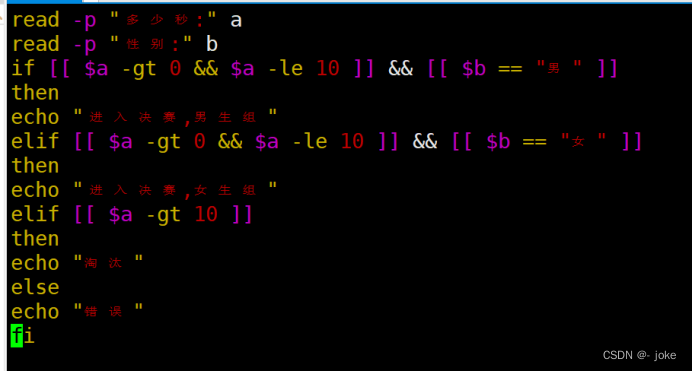Click "elif" on the "$a -gt 10" line
This screenshot has width=692, height=372.
point(35,214)
